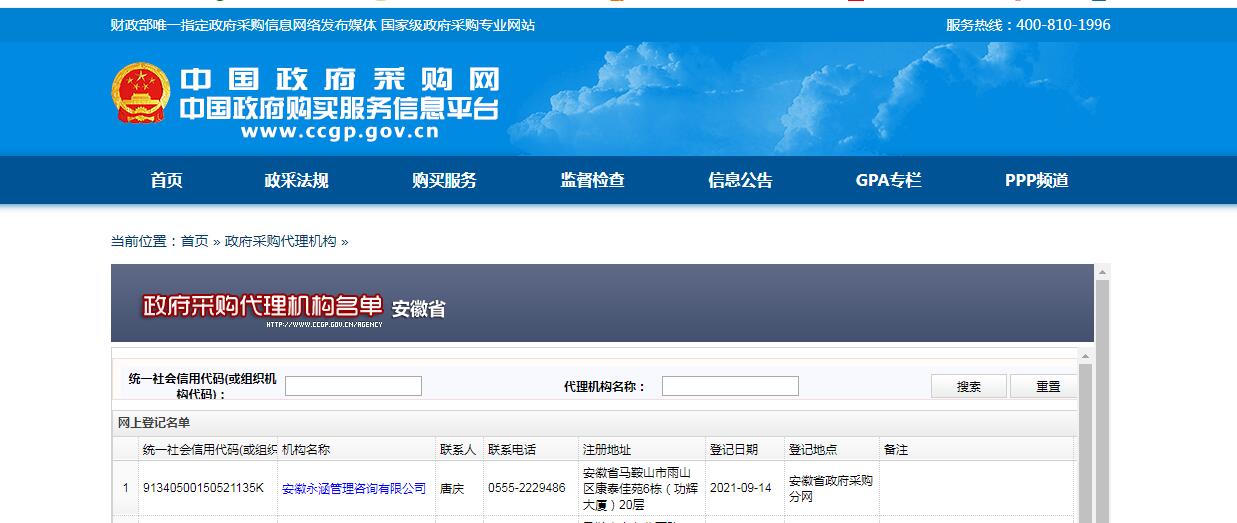Open the 首页 navigation menu item

click(x=166, y=181)
